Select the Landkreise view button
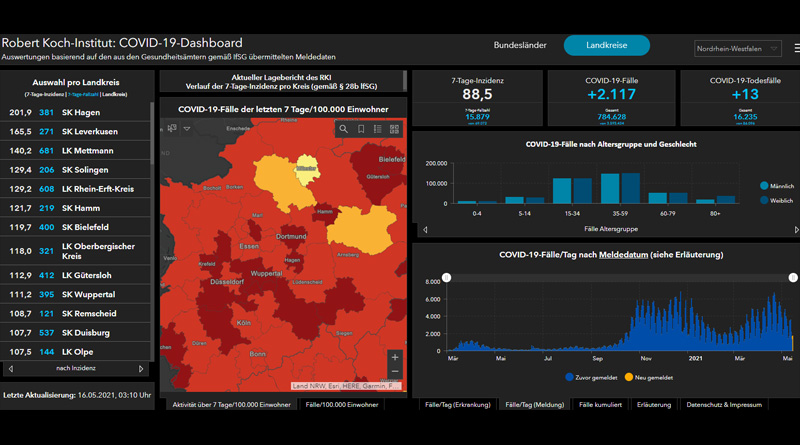The image size is (800, 445). point(607,45)
